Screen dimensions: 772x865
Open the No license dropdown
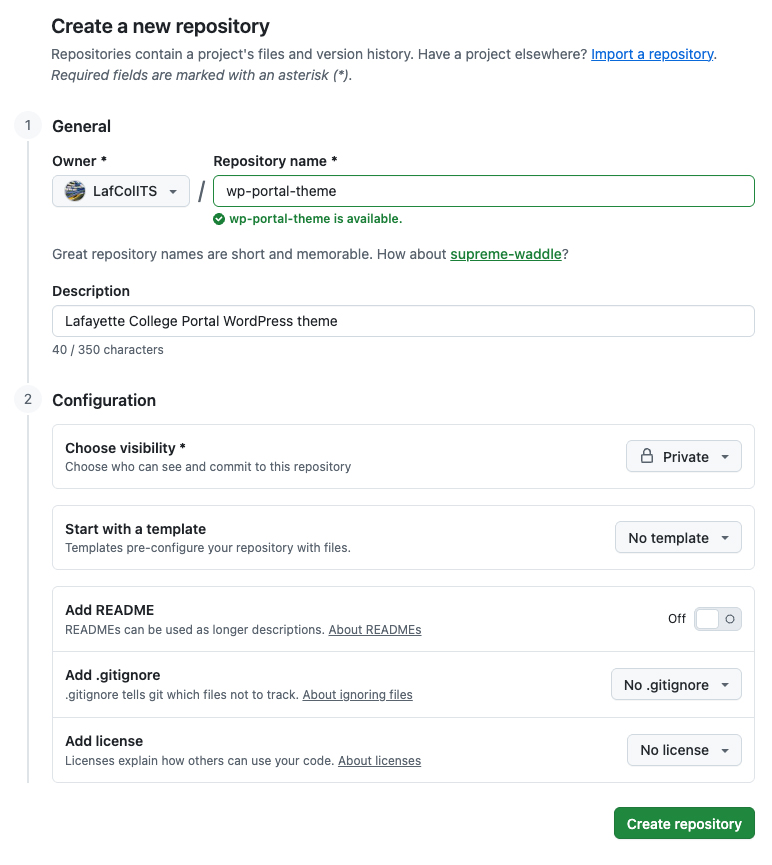(x=684, y=749)
